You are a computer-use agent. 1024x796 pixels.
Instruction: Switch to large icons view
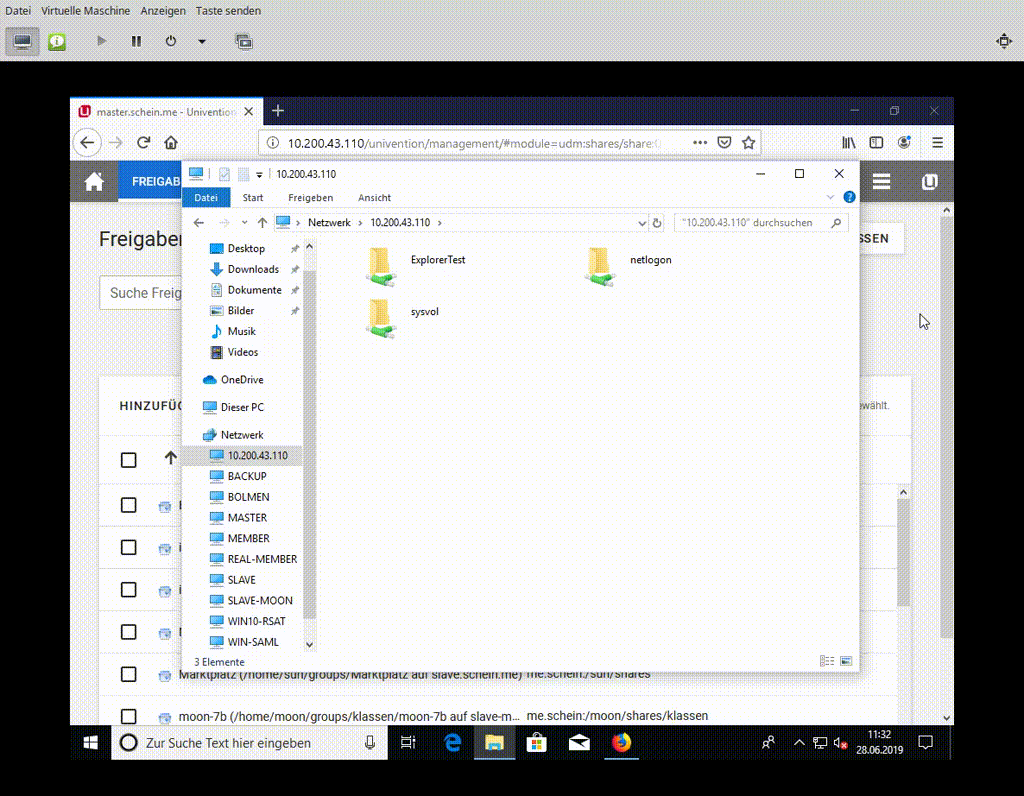(x=846, y=661)
